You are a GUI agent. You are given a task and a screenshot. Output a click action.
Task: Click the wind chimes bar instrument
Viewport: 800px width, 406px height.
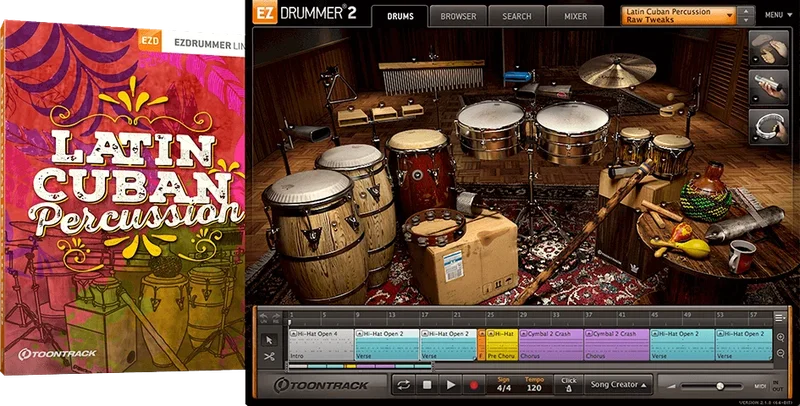click(x=432, y=77)
